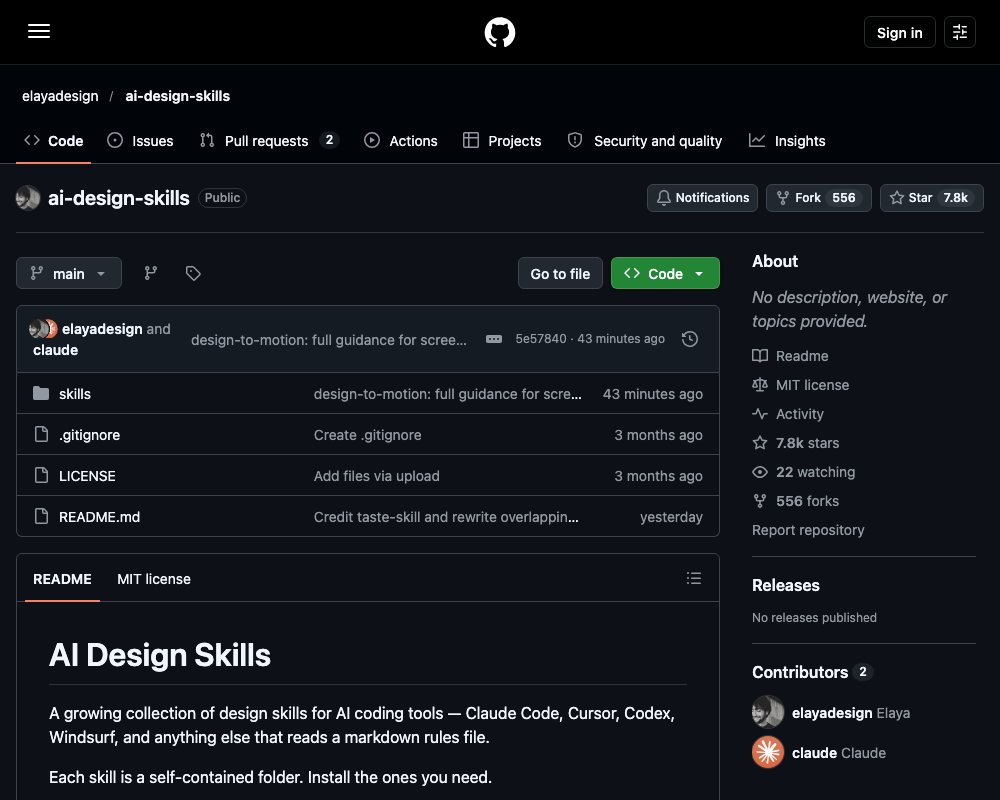1000x800 pixels.
Task: View branches via branch icon
Action: (151, 274)
